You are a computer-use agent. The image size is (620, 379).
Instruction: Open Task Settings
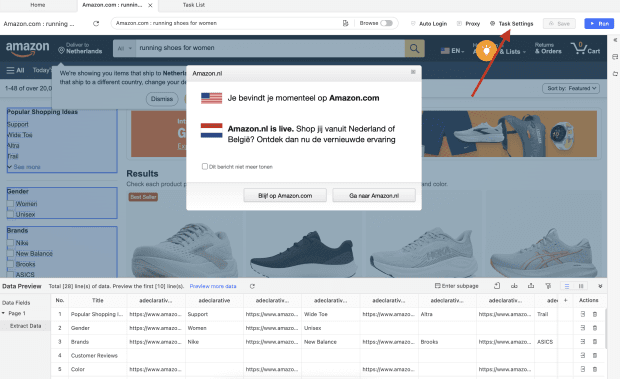coord(512,24)
